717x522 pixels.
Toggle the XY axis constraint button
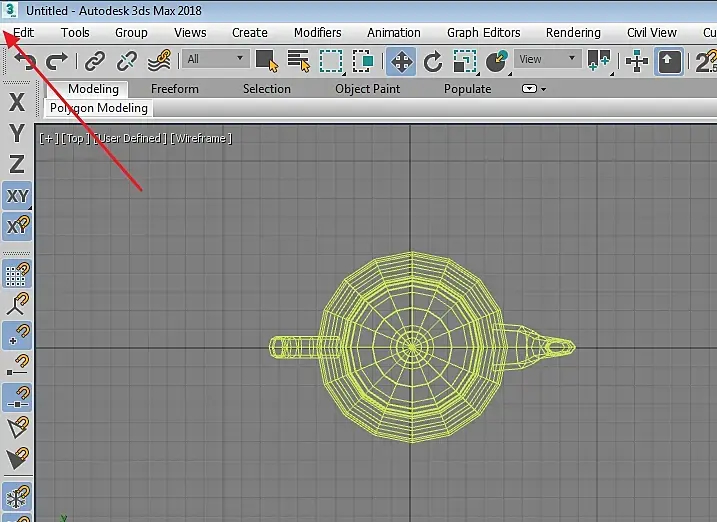pos(17,196)
